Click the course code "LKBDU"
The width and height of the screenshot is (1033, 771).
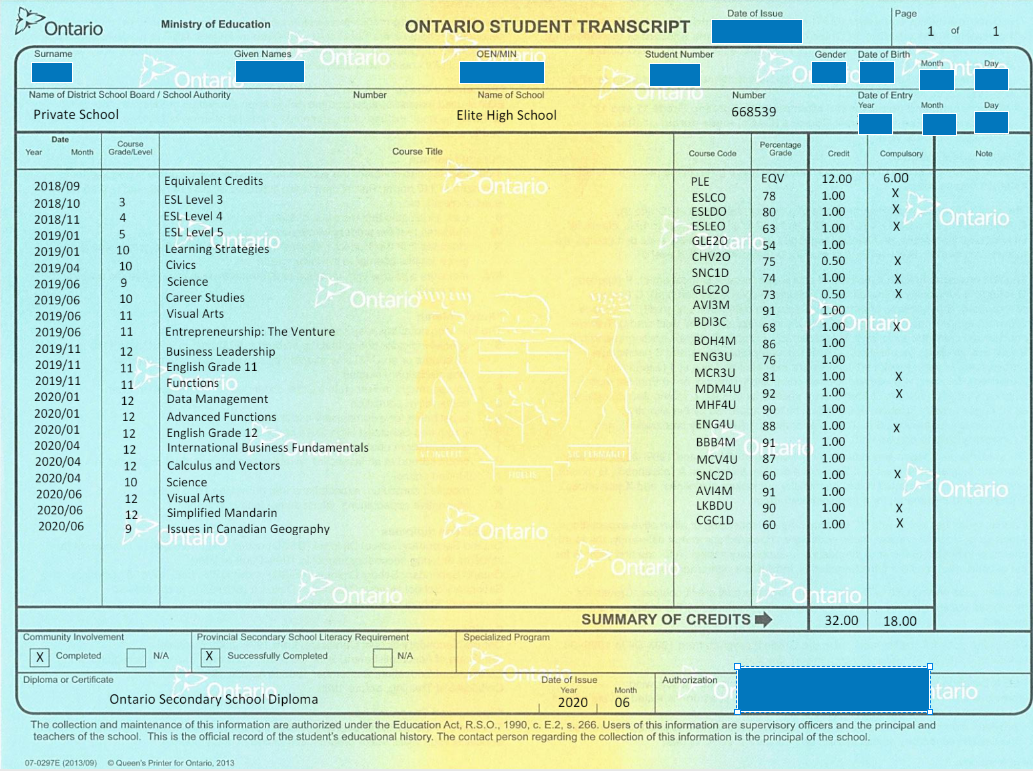pyautogui.click(x=714, y=506)
